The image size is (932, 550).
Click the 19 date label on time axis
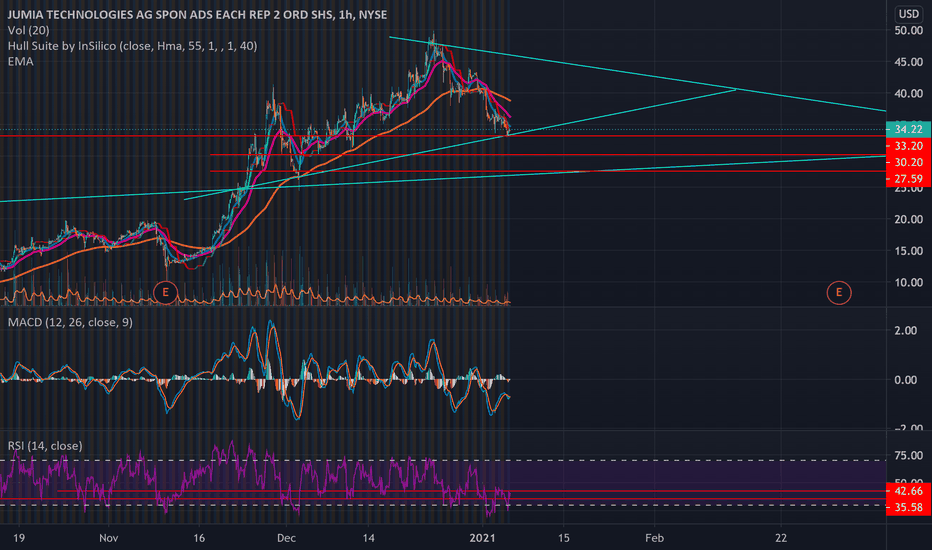[19, 538]
